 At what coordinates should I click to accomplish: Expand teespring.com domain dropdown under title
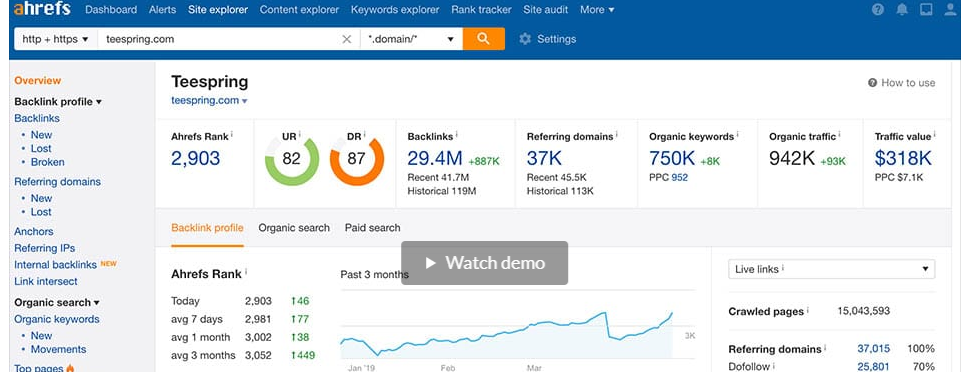coord(209,101)
